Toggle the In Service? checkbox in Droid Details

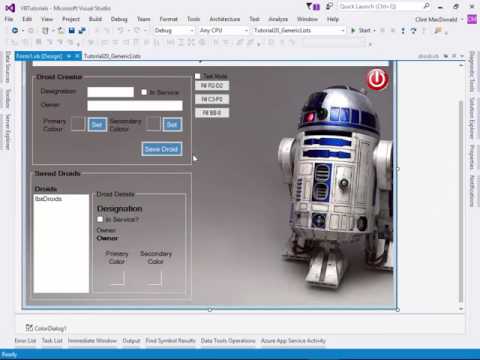pyautogui.click(x=100, y=219)
